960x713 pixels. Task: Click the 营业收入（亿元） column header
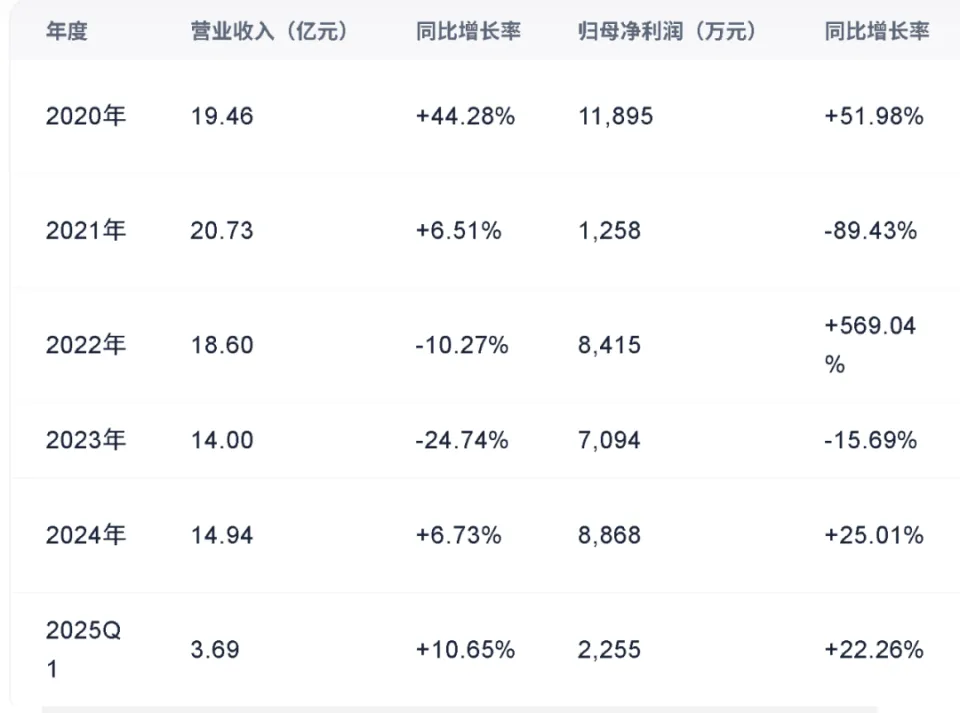coord(269,31)
